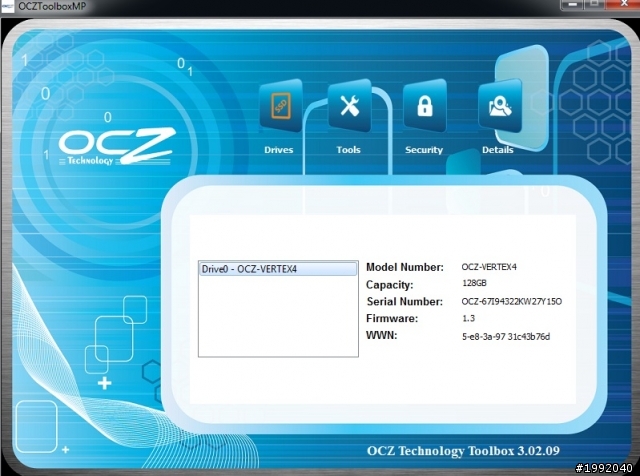
Task: Close the OCZToolboxMP window
Action: tap(623, 4)
